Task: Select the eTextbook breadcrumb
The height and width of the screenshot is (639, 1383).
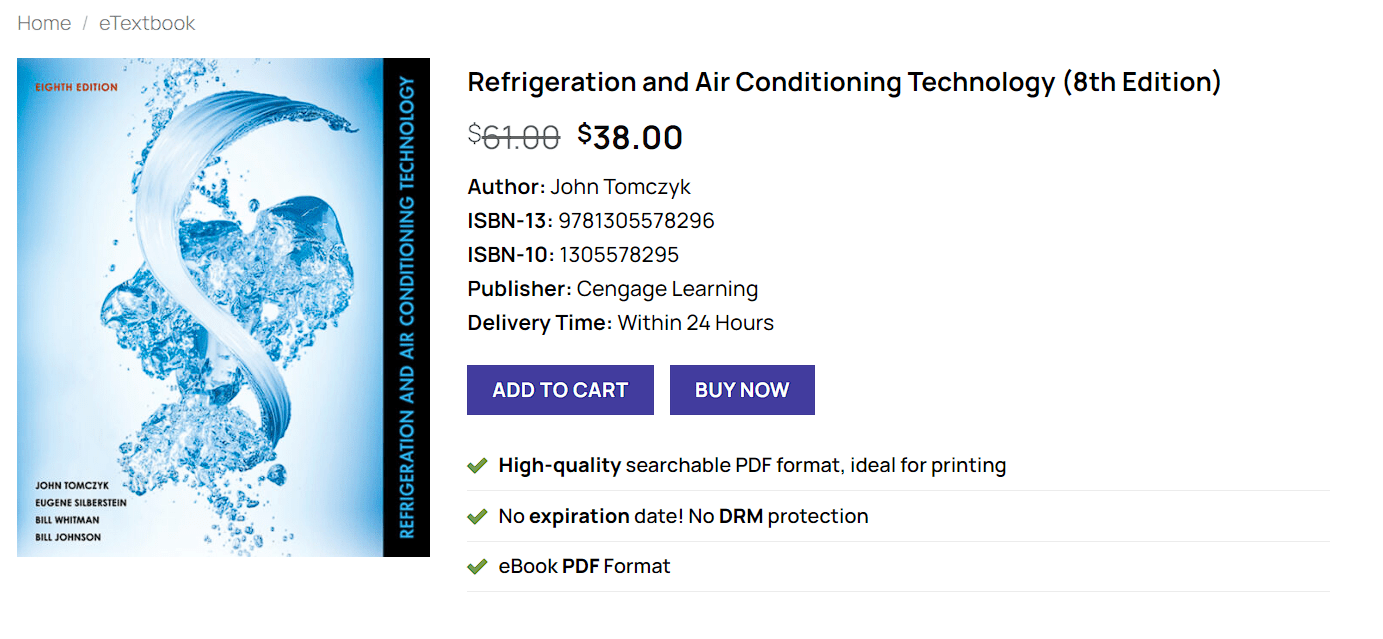Action: coord(146,23)
